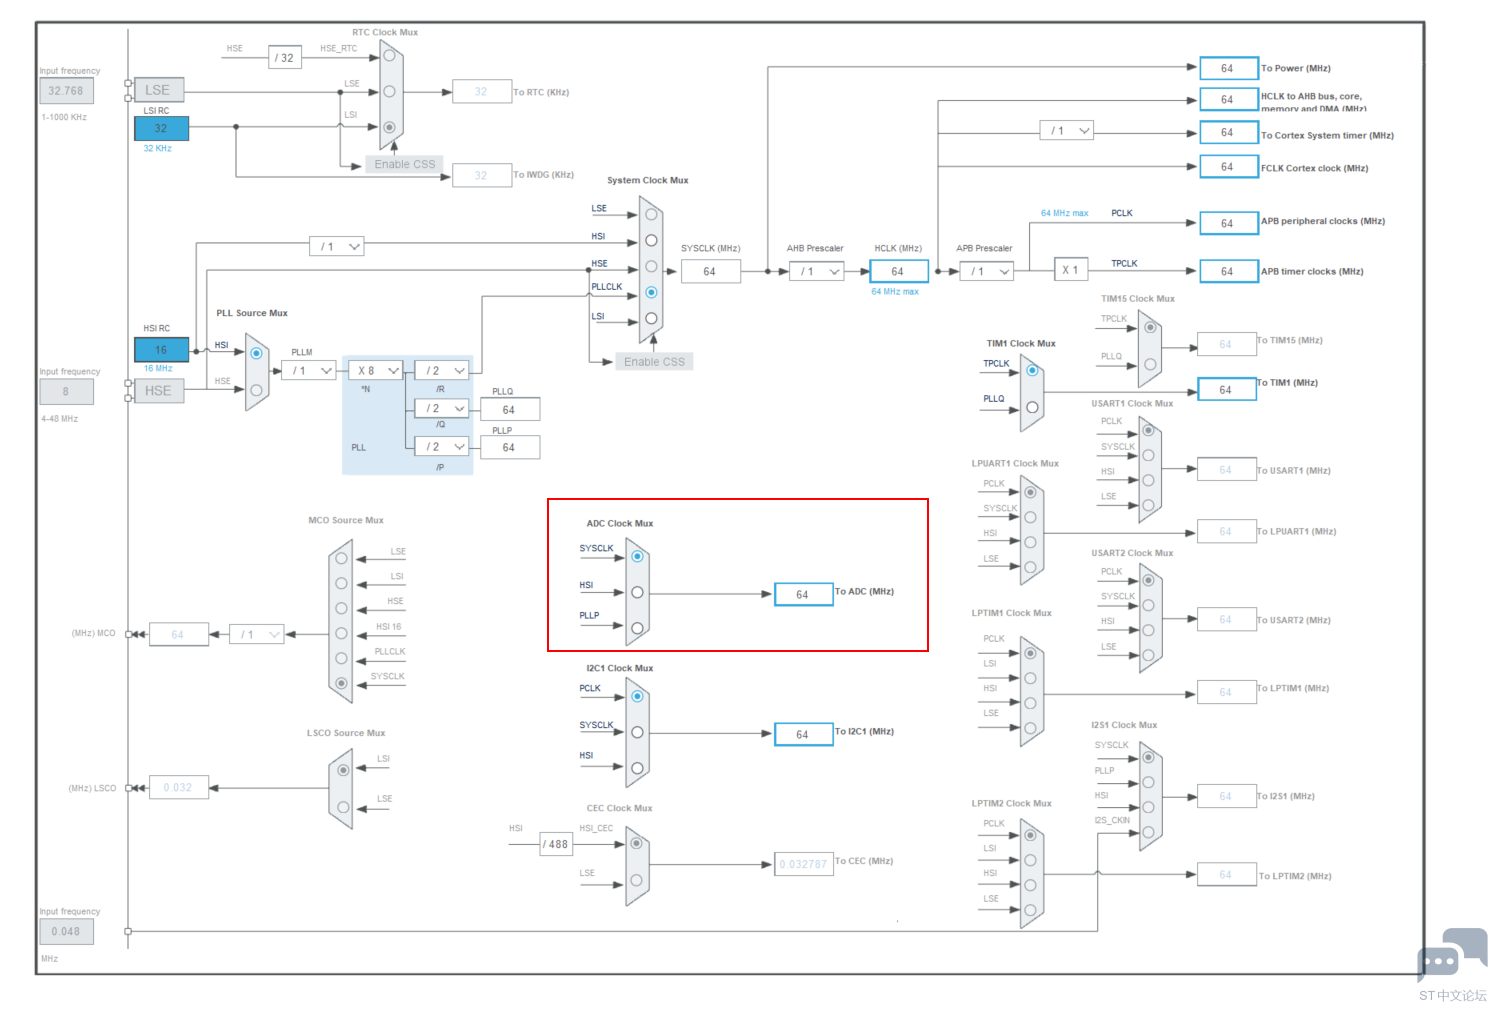Select HSI in I2C1 Clock Mux
Image resolution: width=1496 pixels, height=1011 pixels.
[637, 768]
